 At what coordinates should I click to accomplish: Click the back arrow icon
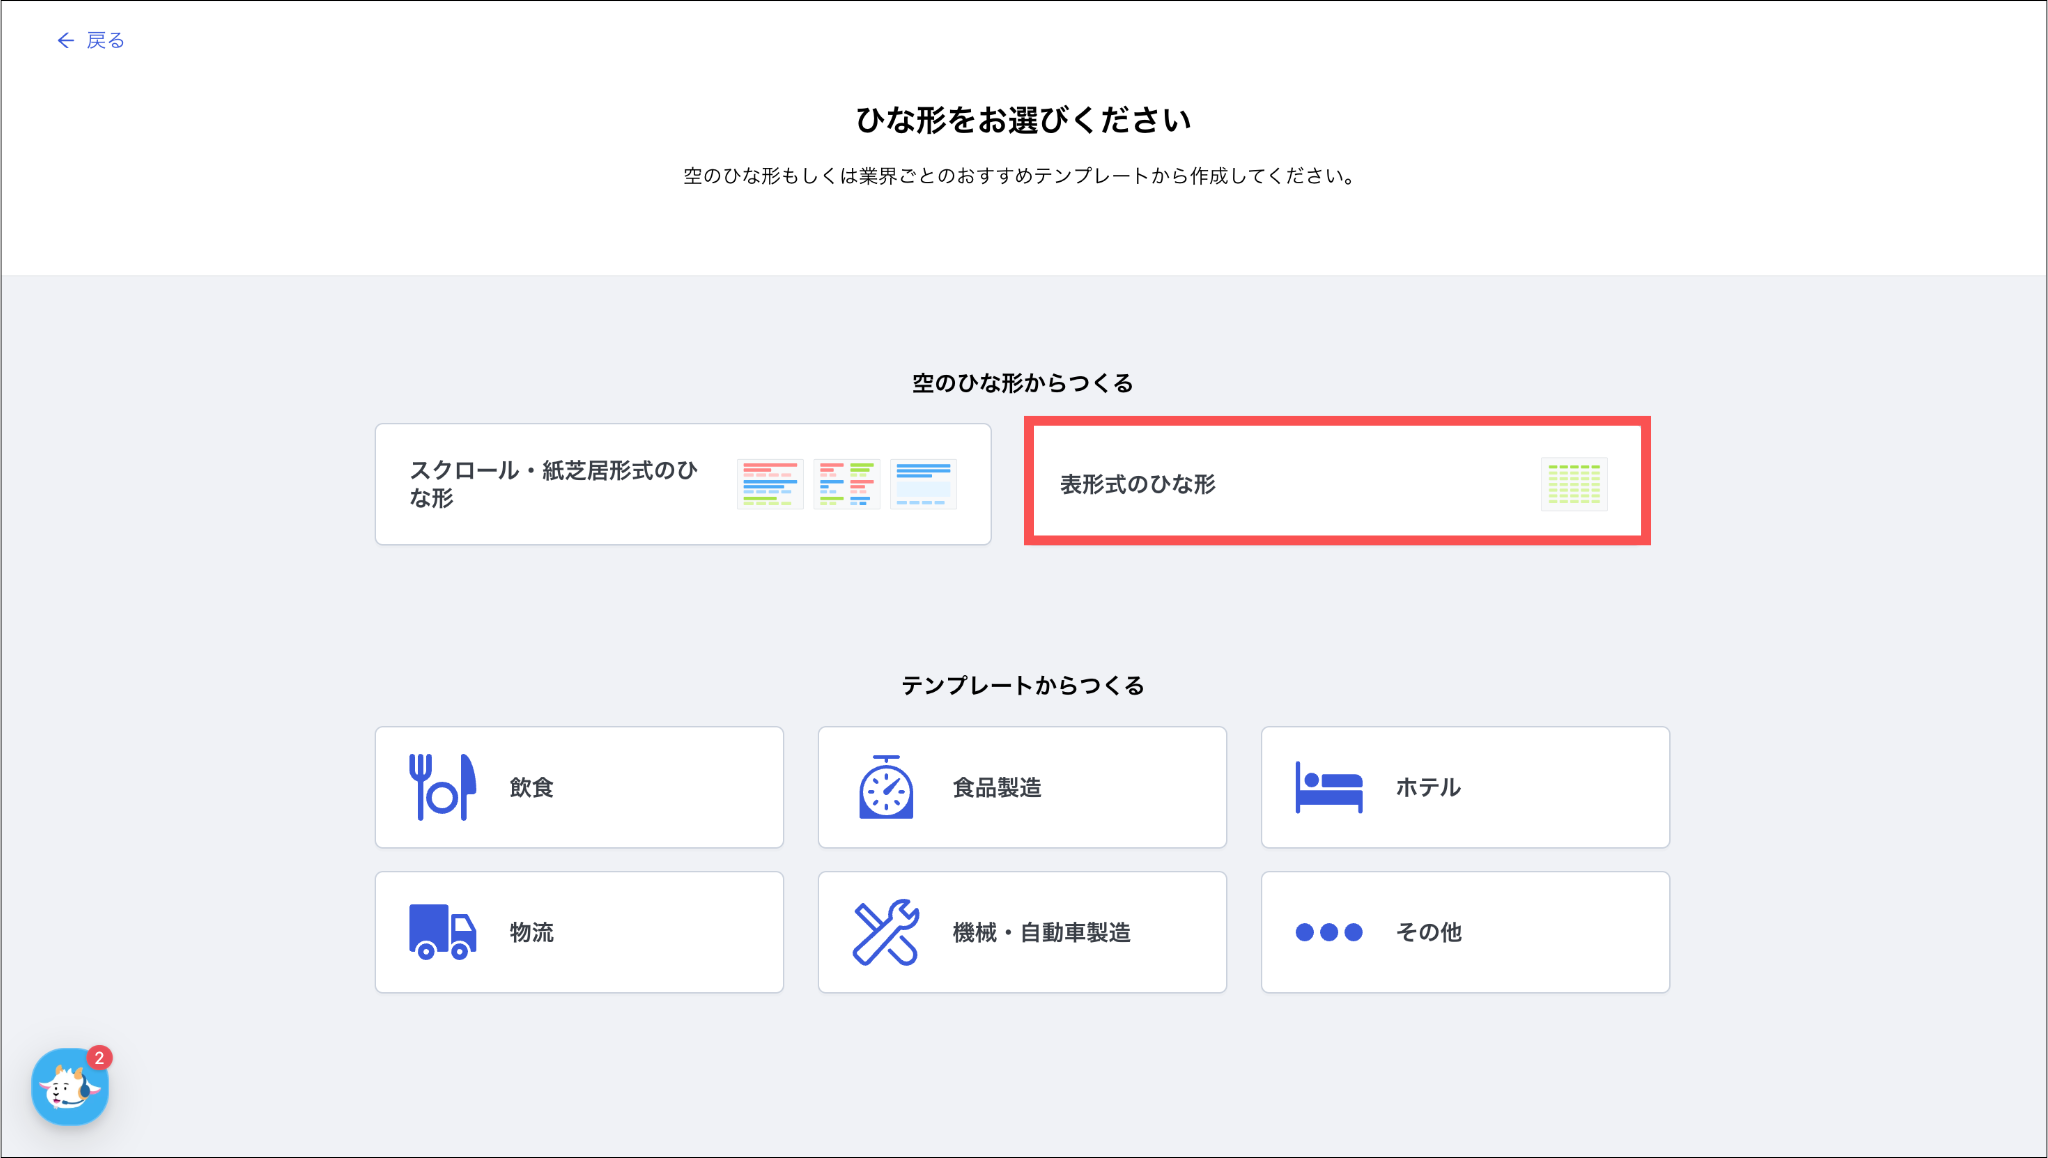pos(66,40)
